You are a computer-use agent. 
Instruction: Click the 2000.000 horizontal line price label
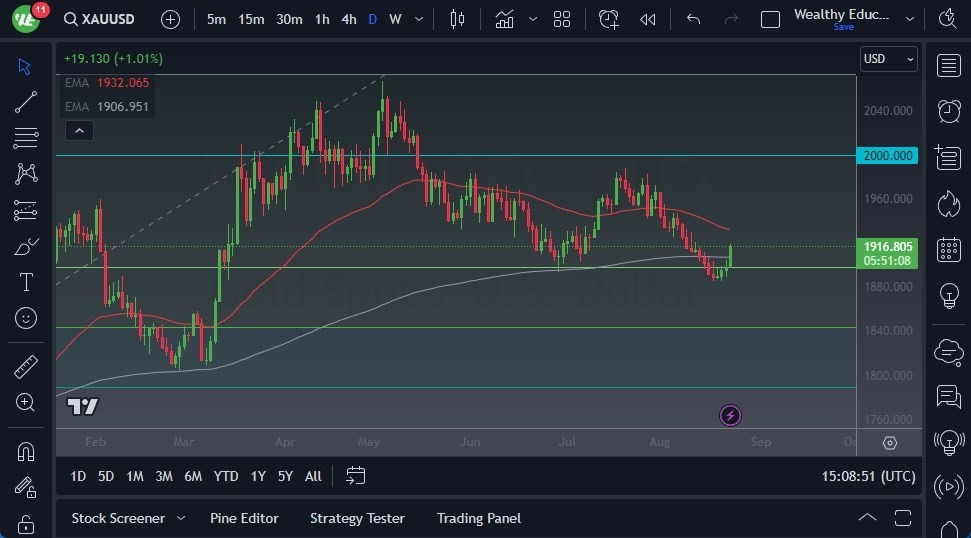(888, 155)
